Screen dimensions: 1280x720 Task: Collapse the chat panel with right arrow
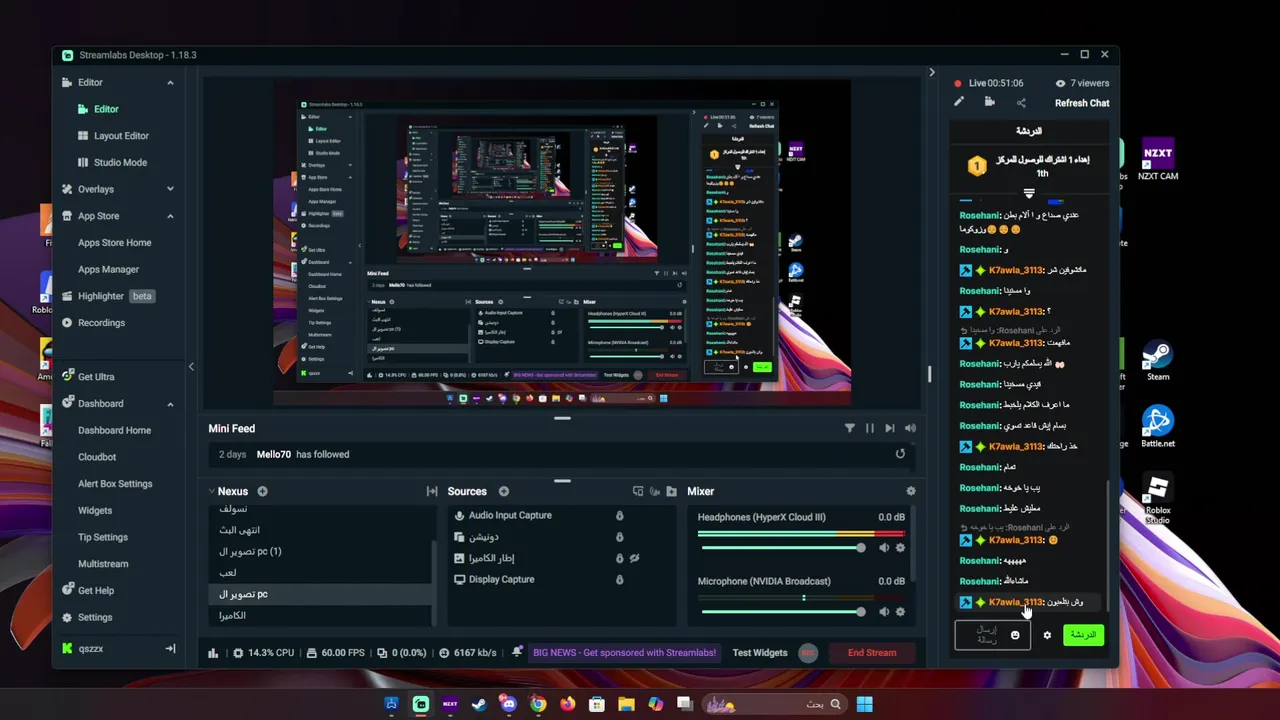coord(932,72)
